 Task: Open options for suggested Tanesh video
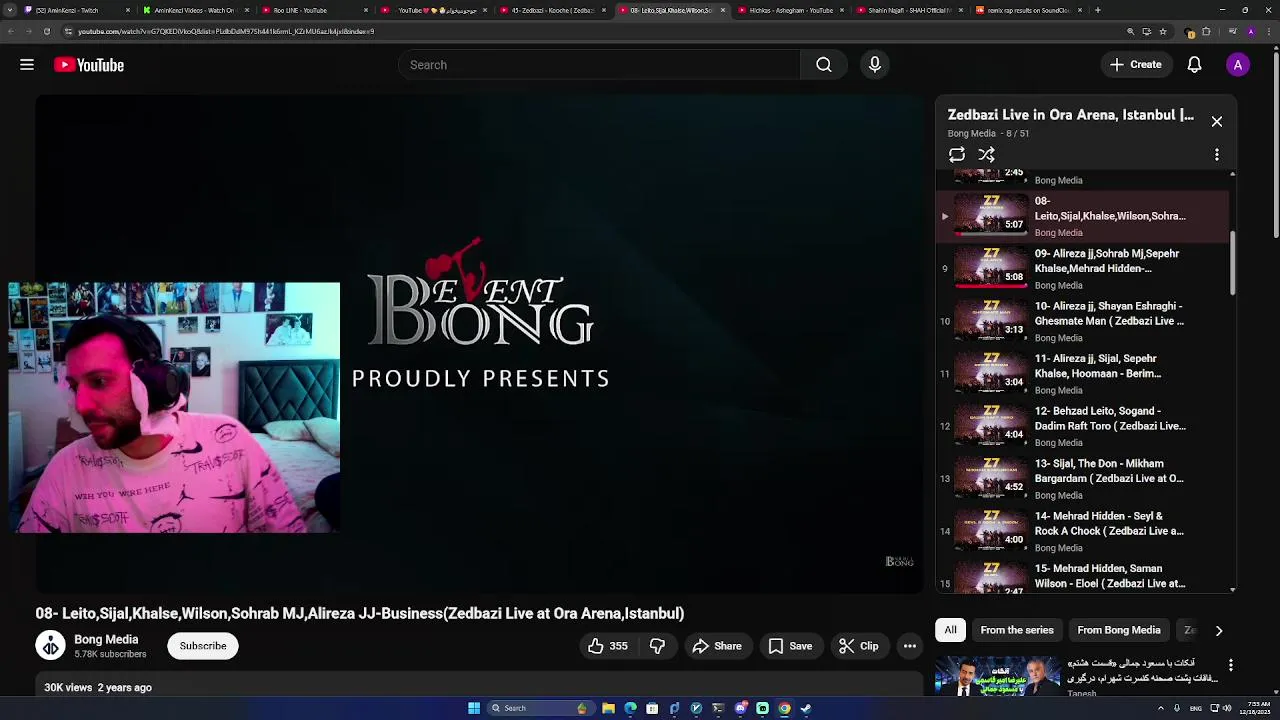tap(1231, 665)
